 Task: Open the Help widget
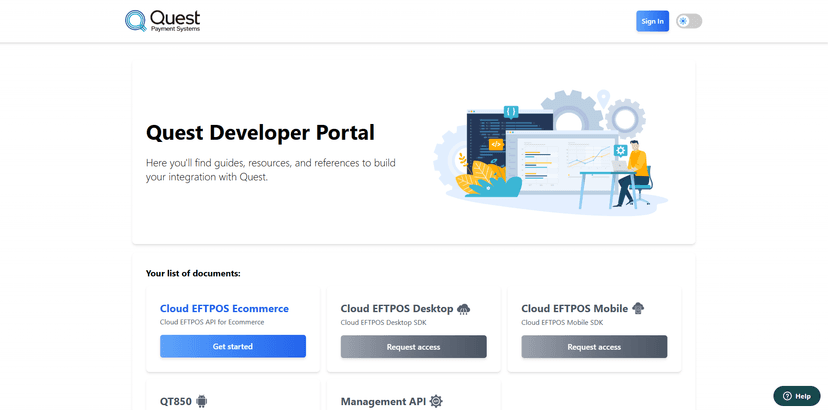797,396
